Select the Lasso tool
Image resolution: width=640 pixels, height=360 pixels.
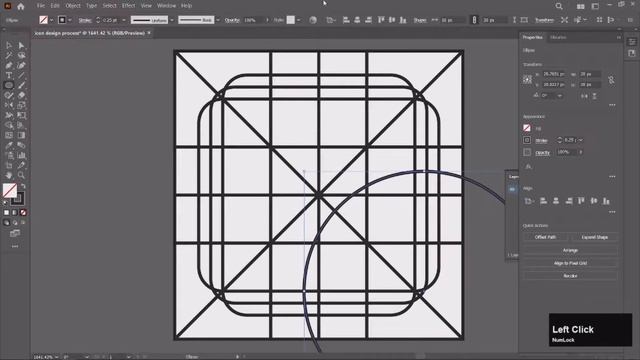tap(21, 55)
